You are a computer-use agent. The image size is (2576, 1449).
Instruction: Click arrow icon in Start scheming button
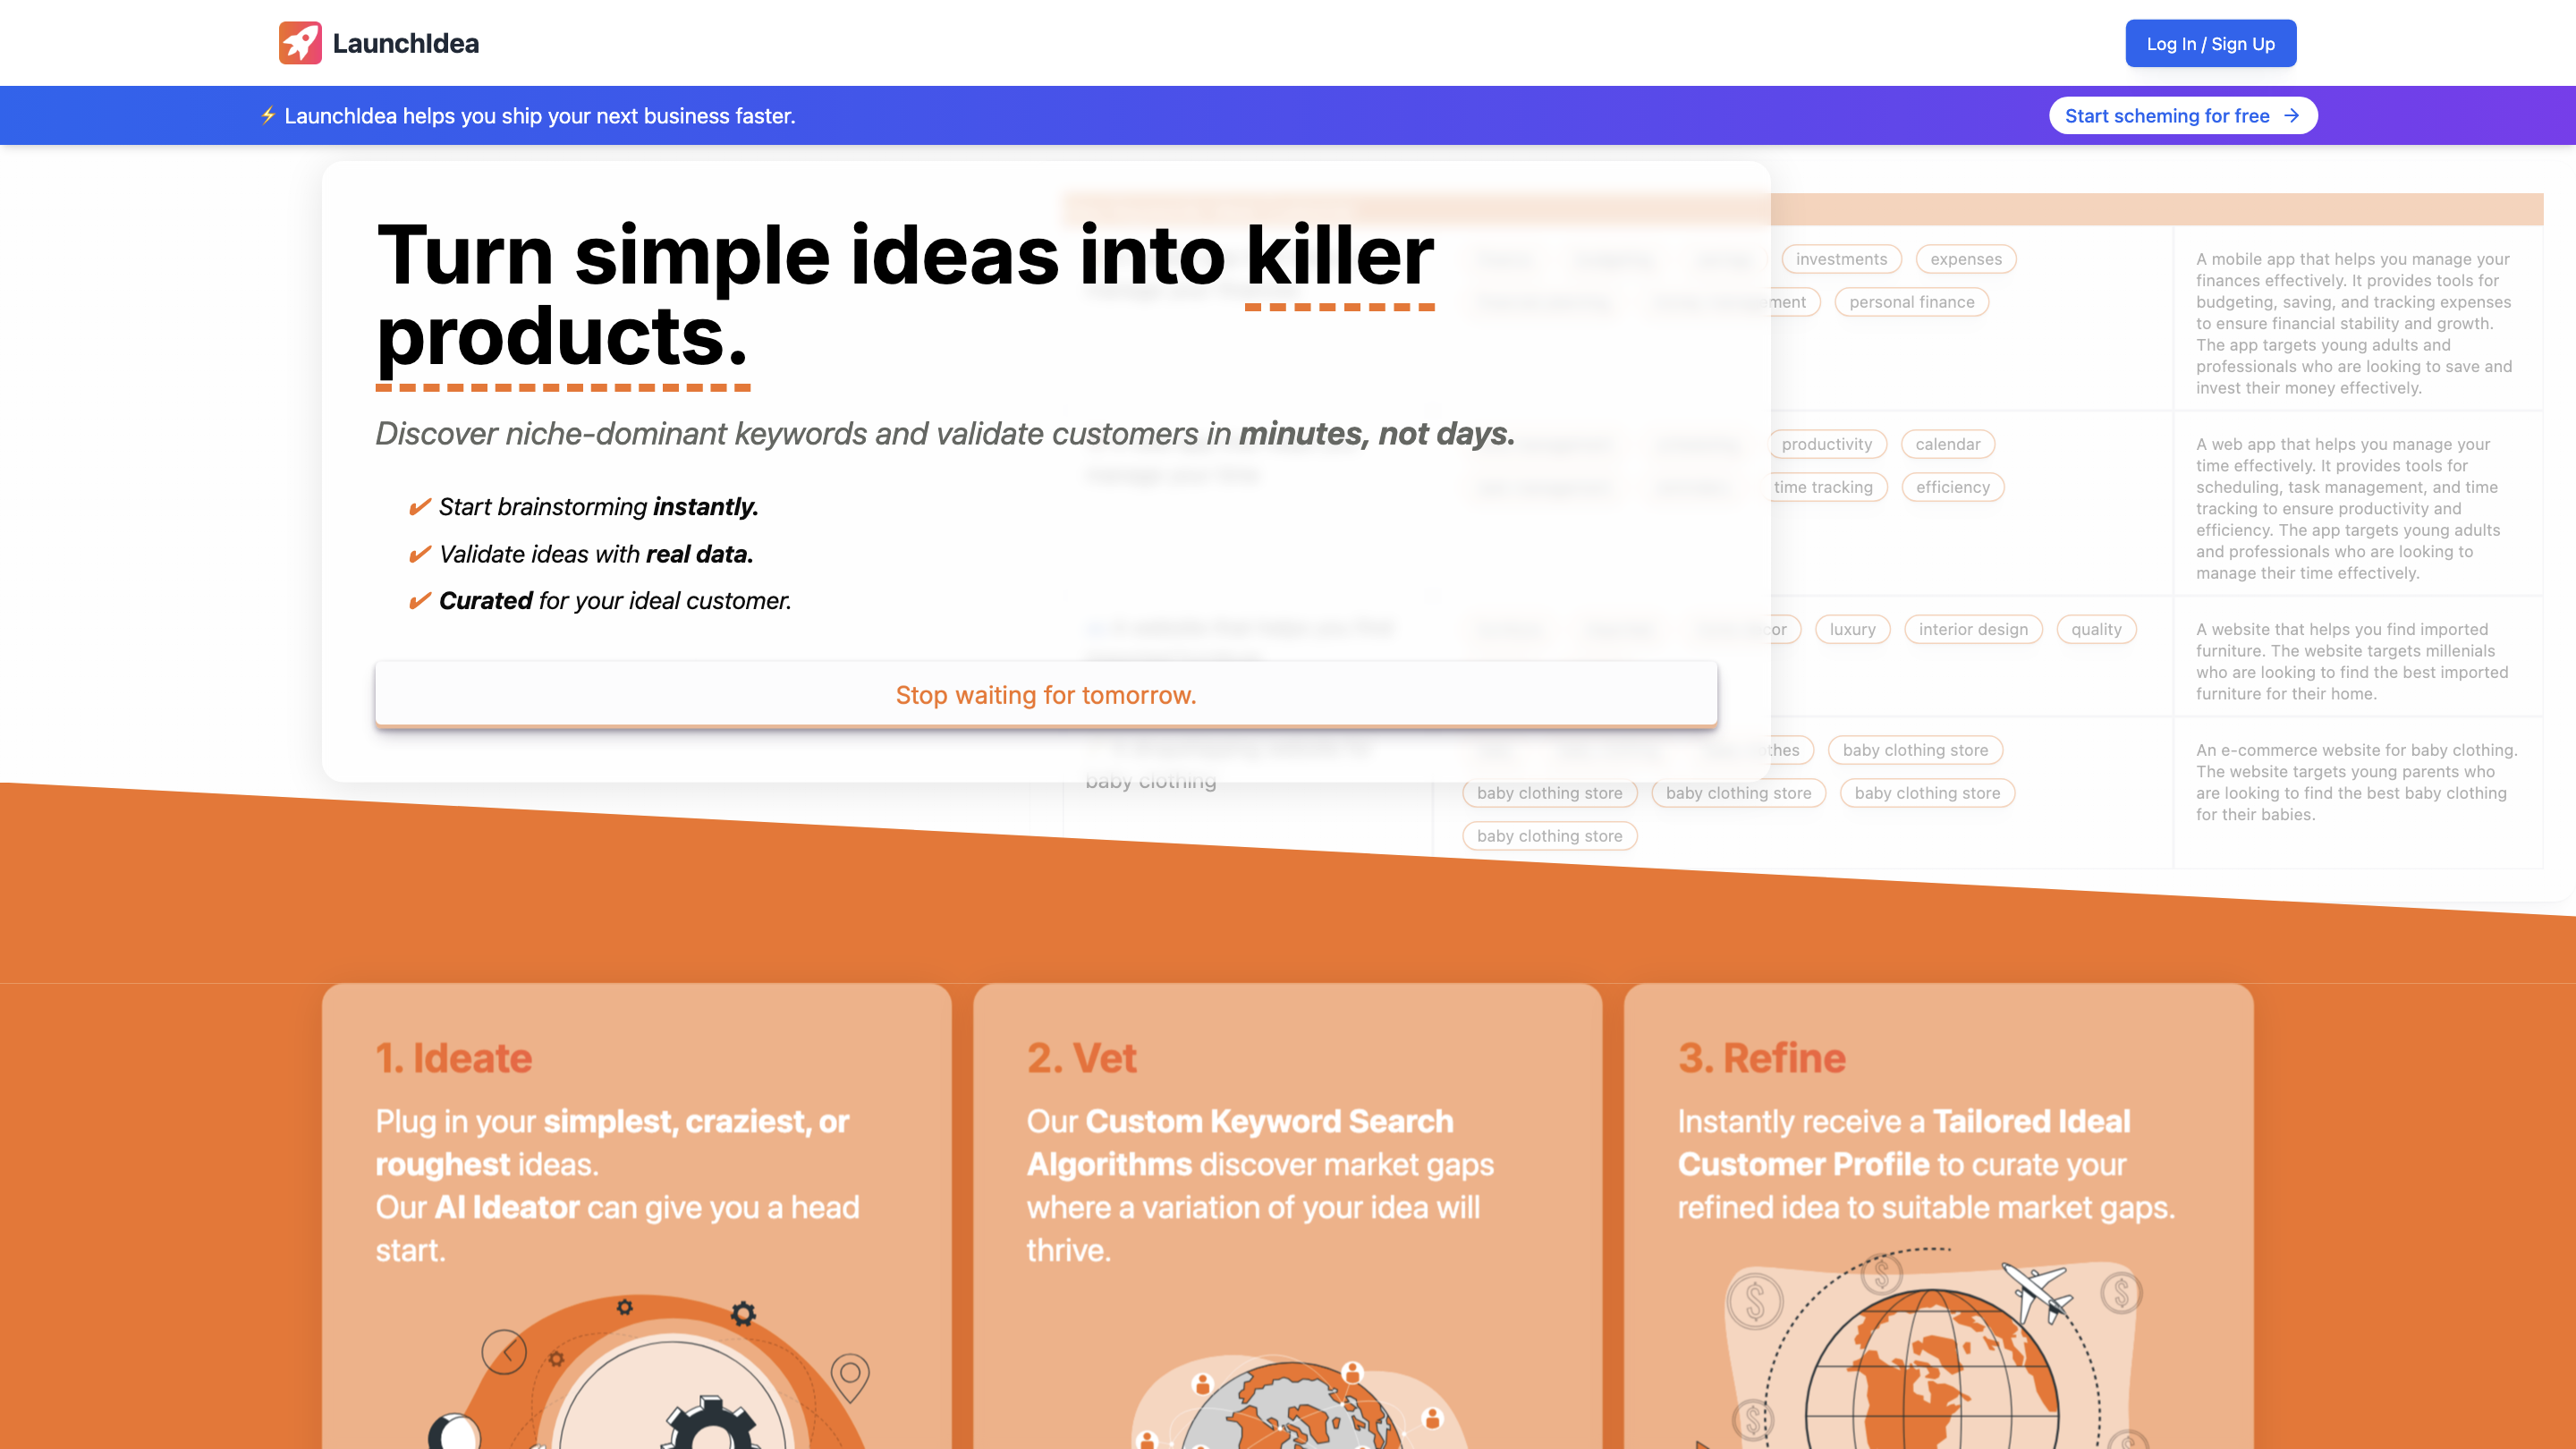(x=2292, y=116)
